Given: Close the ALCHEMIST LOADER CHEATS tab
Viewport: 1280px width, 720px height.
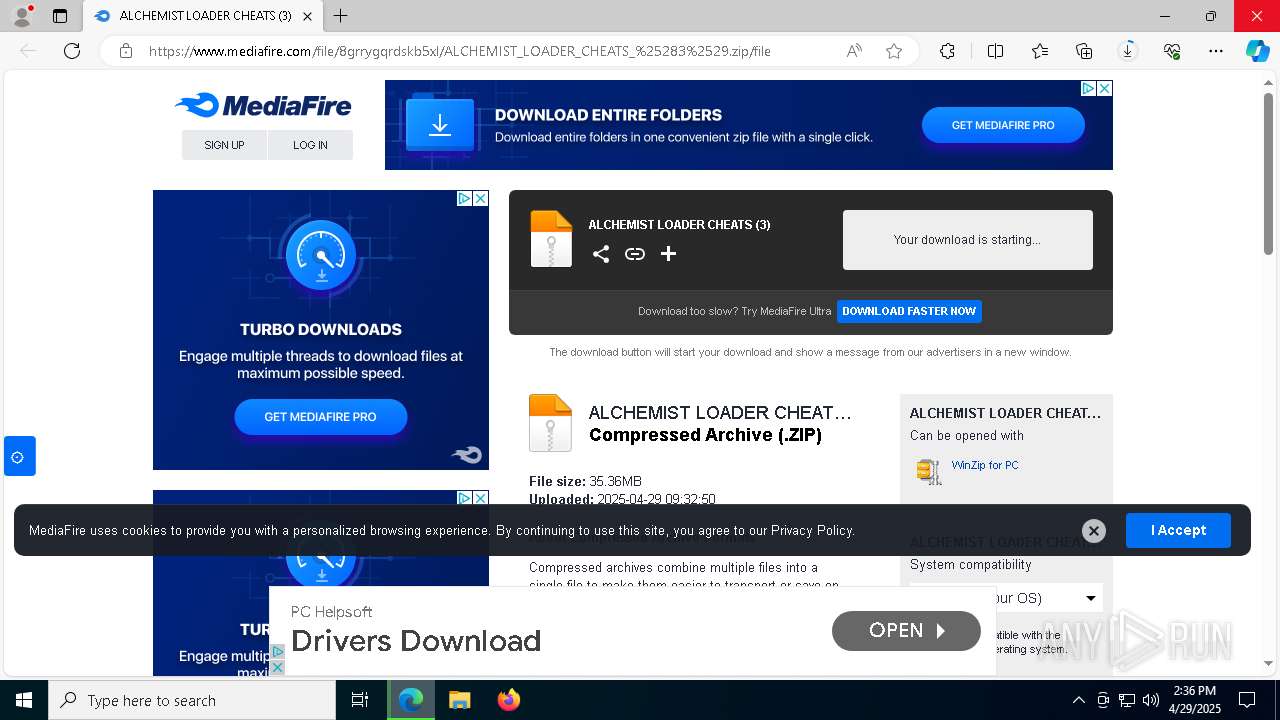Looking at the screenshot, I should click(308, 16).
